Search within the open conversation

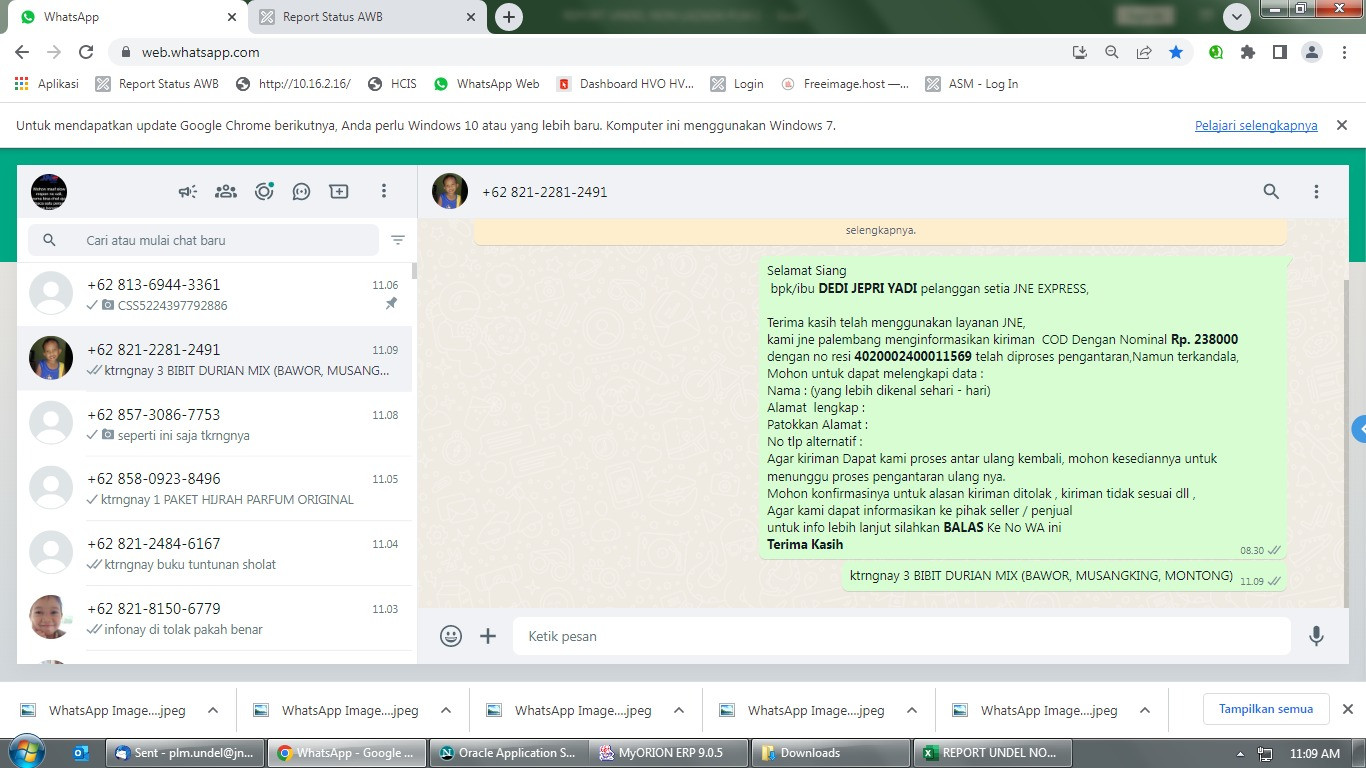[x=1271, y=191]
